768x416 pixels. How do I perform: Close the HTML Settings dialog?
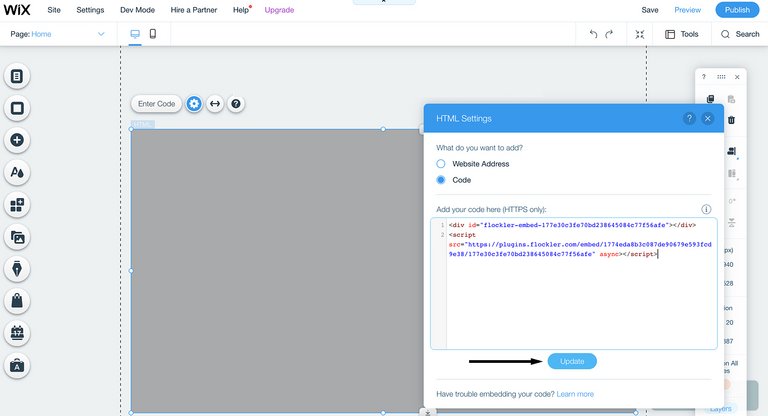708,119
